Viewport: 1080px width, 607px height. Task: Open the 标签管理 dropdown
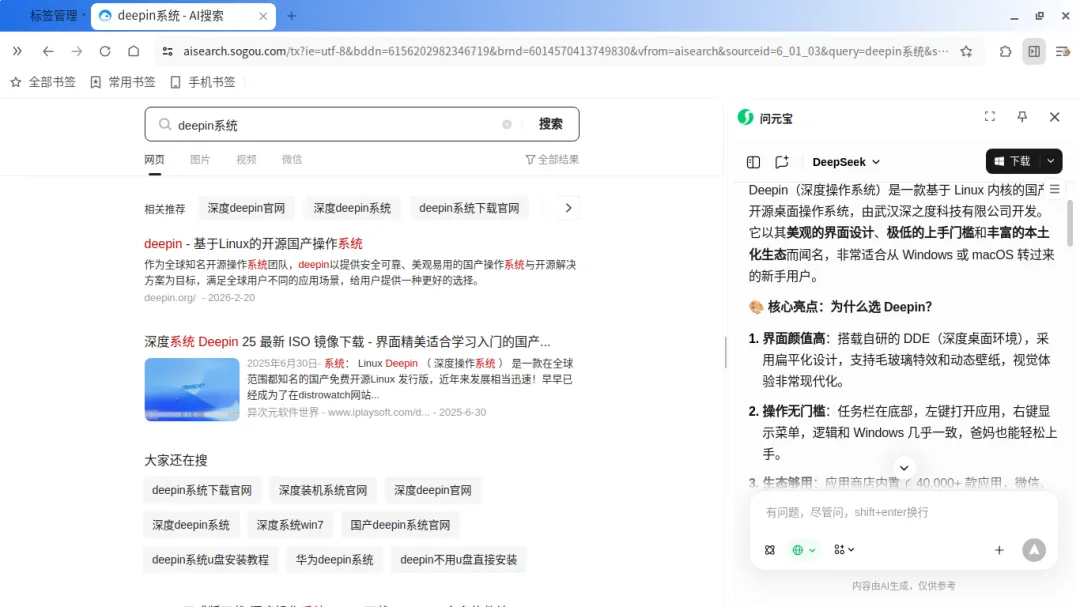tap(57, 15)
